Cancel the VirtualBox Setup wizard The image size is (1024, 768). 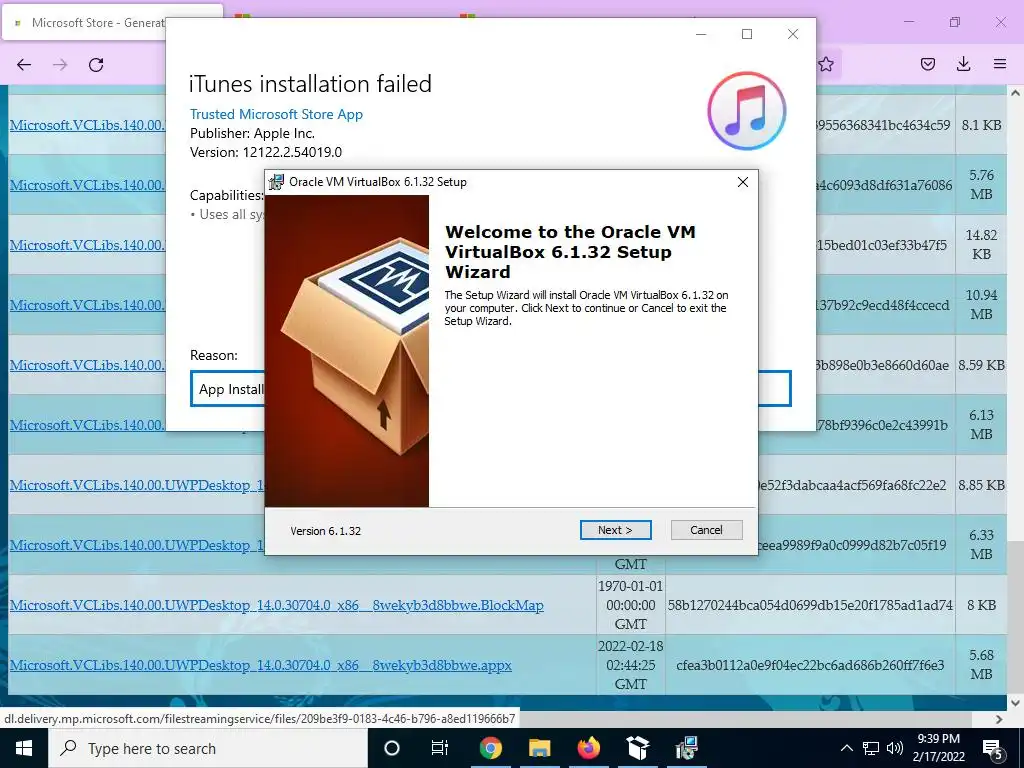tap(707, 530)
